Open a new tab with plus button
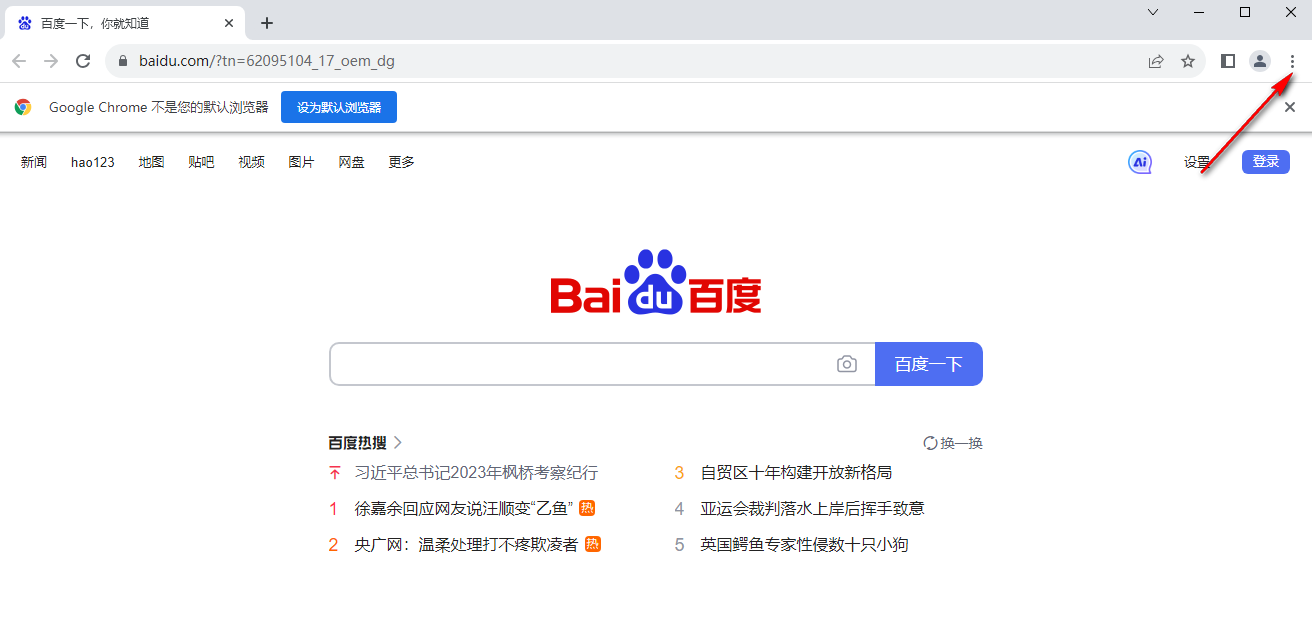The image size is (1312, 636). pyautogui.click(x=266, y=23)
